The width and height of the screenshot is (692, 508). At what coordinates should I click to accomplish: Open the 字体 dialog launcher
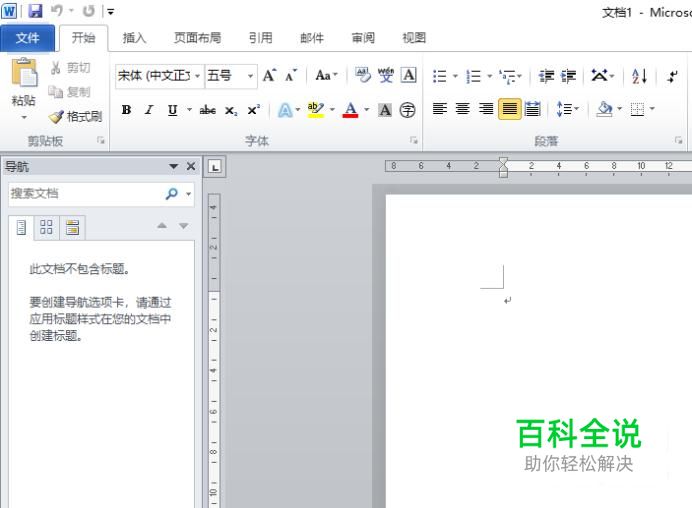(x=414, y=140)
